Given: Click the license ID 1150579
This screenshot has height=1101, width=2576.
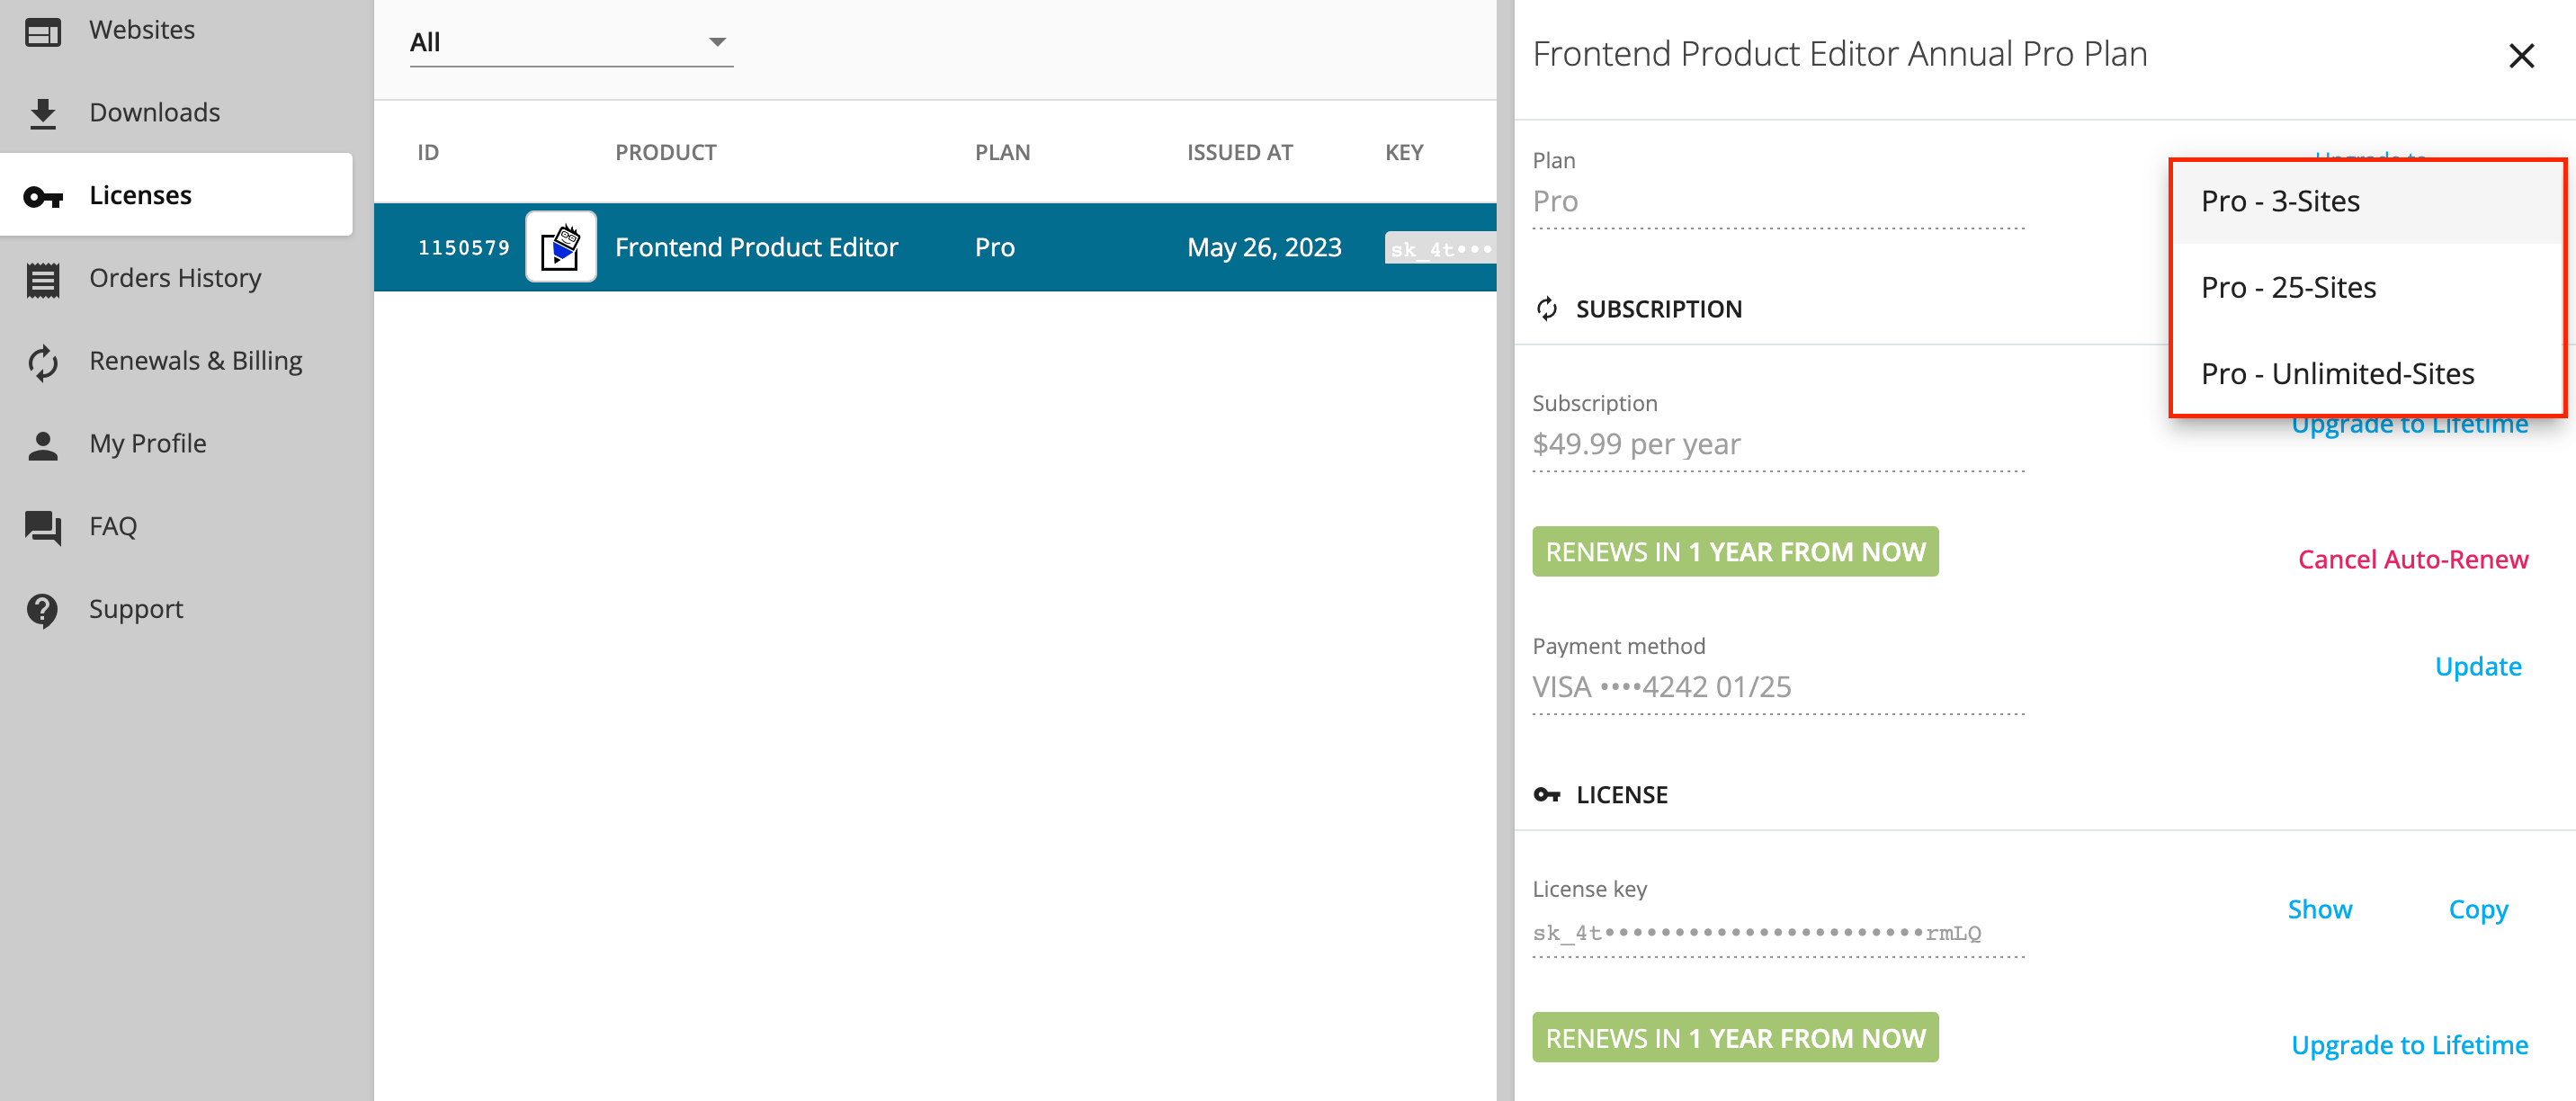Looking at the screenshot, I should 464,248.
